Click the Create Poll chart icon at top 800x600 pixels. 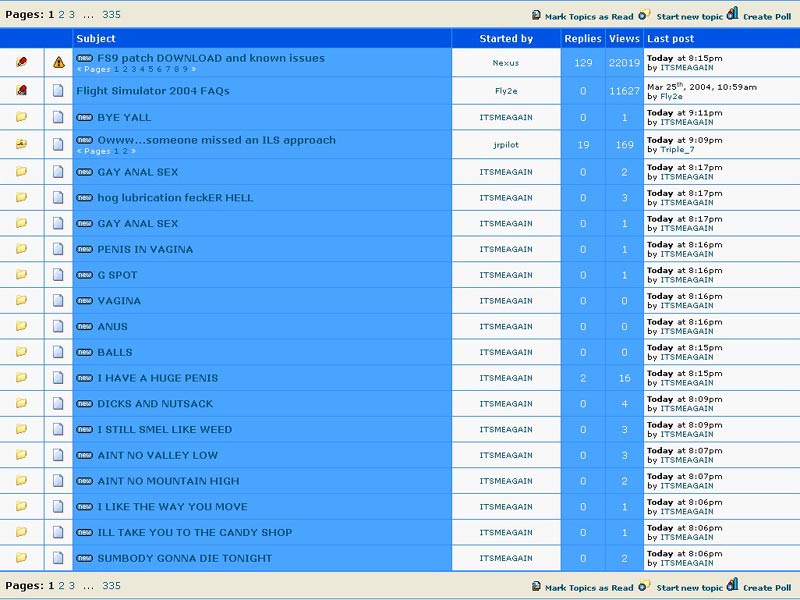(732, 14)
